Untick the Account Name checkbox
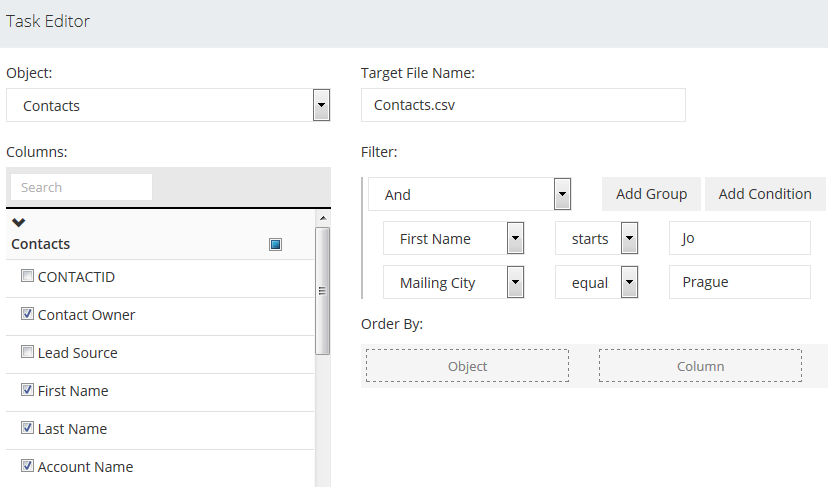The width and height of the screenshot is (828, 487). 27,467
